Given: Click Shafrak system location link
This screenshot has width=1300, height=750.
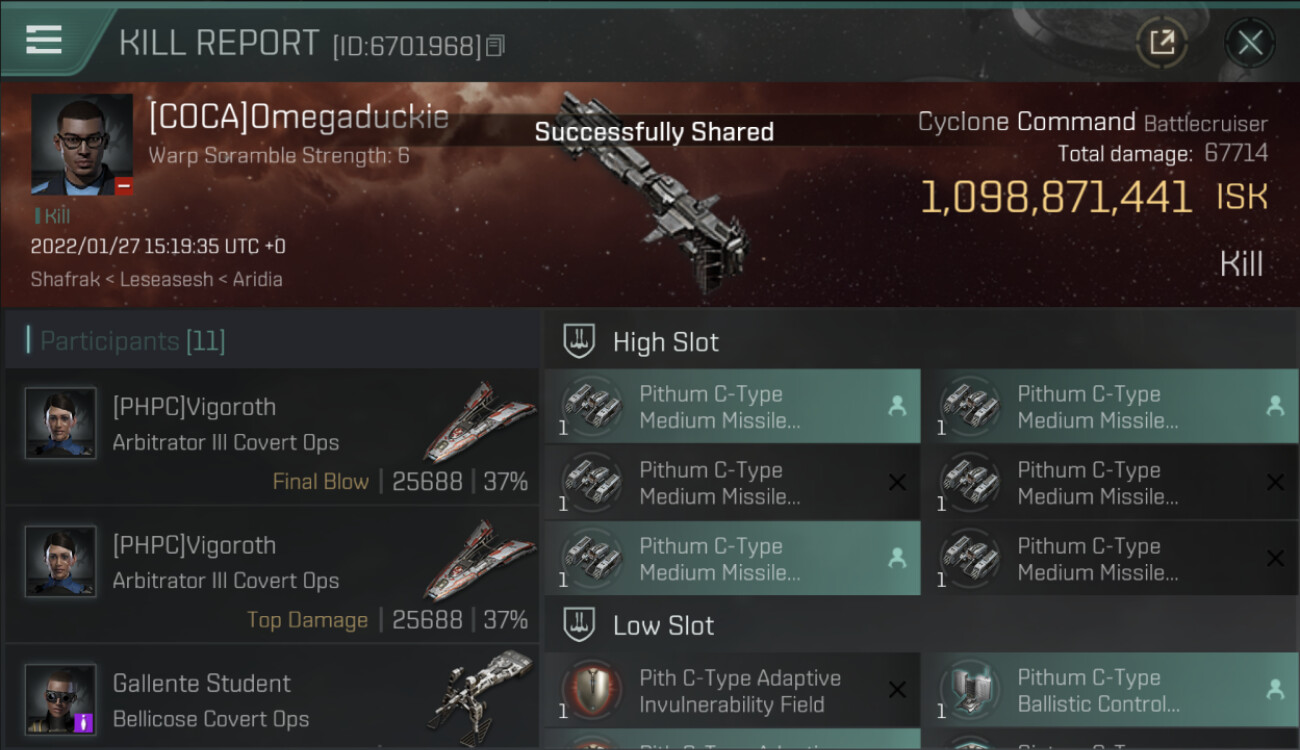Looking at the screenshot, I should tap(65, 279).
